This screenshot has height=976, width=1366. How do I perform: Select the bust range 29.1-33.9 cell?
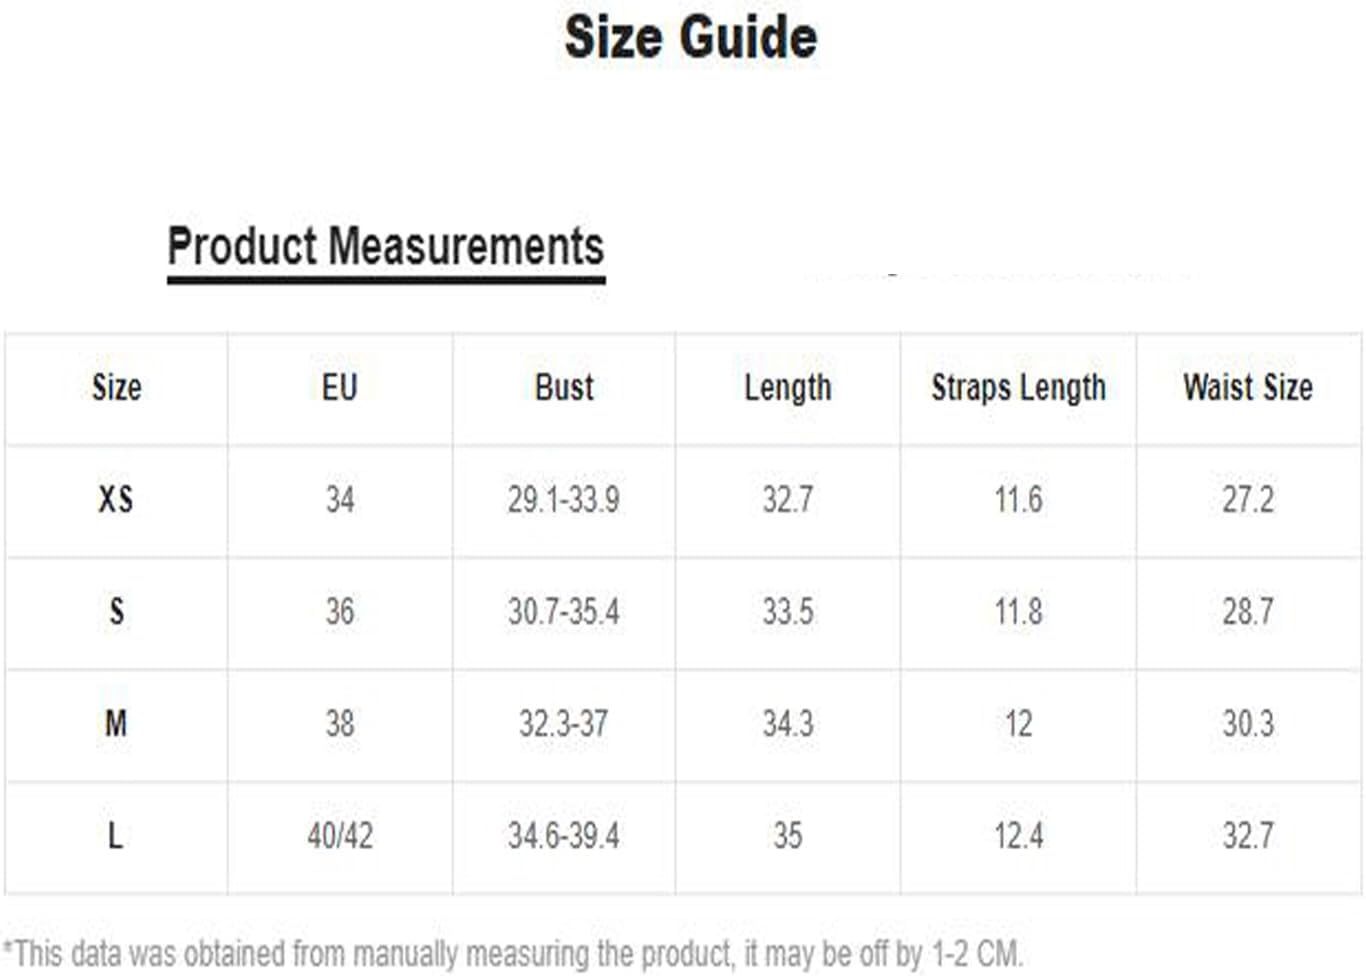click(x=564, y=499)
